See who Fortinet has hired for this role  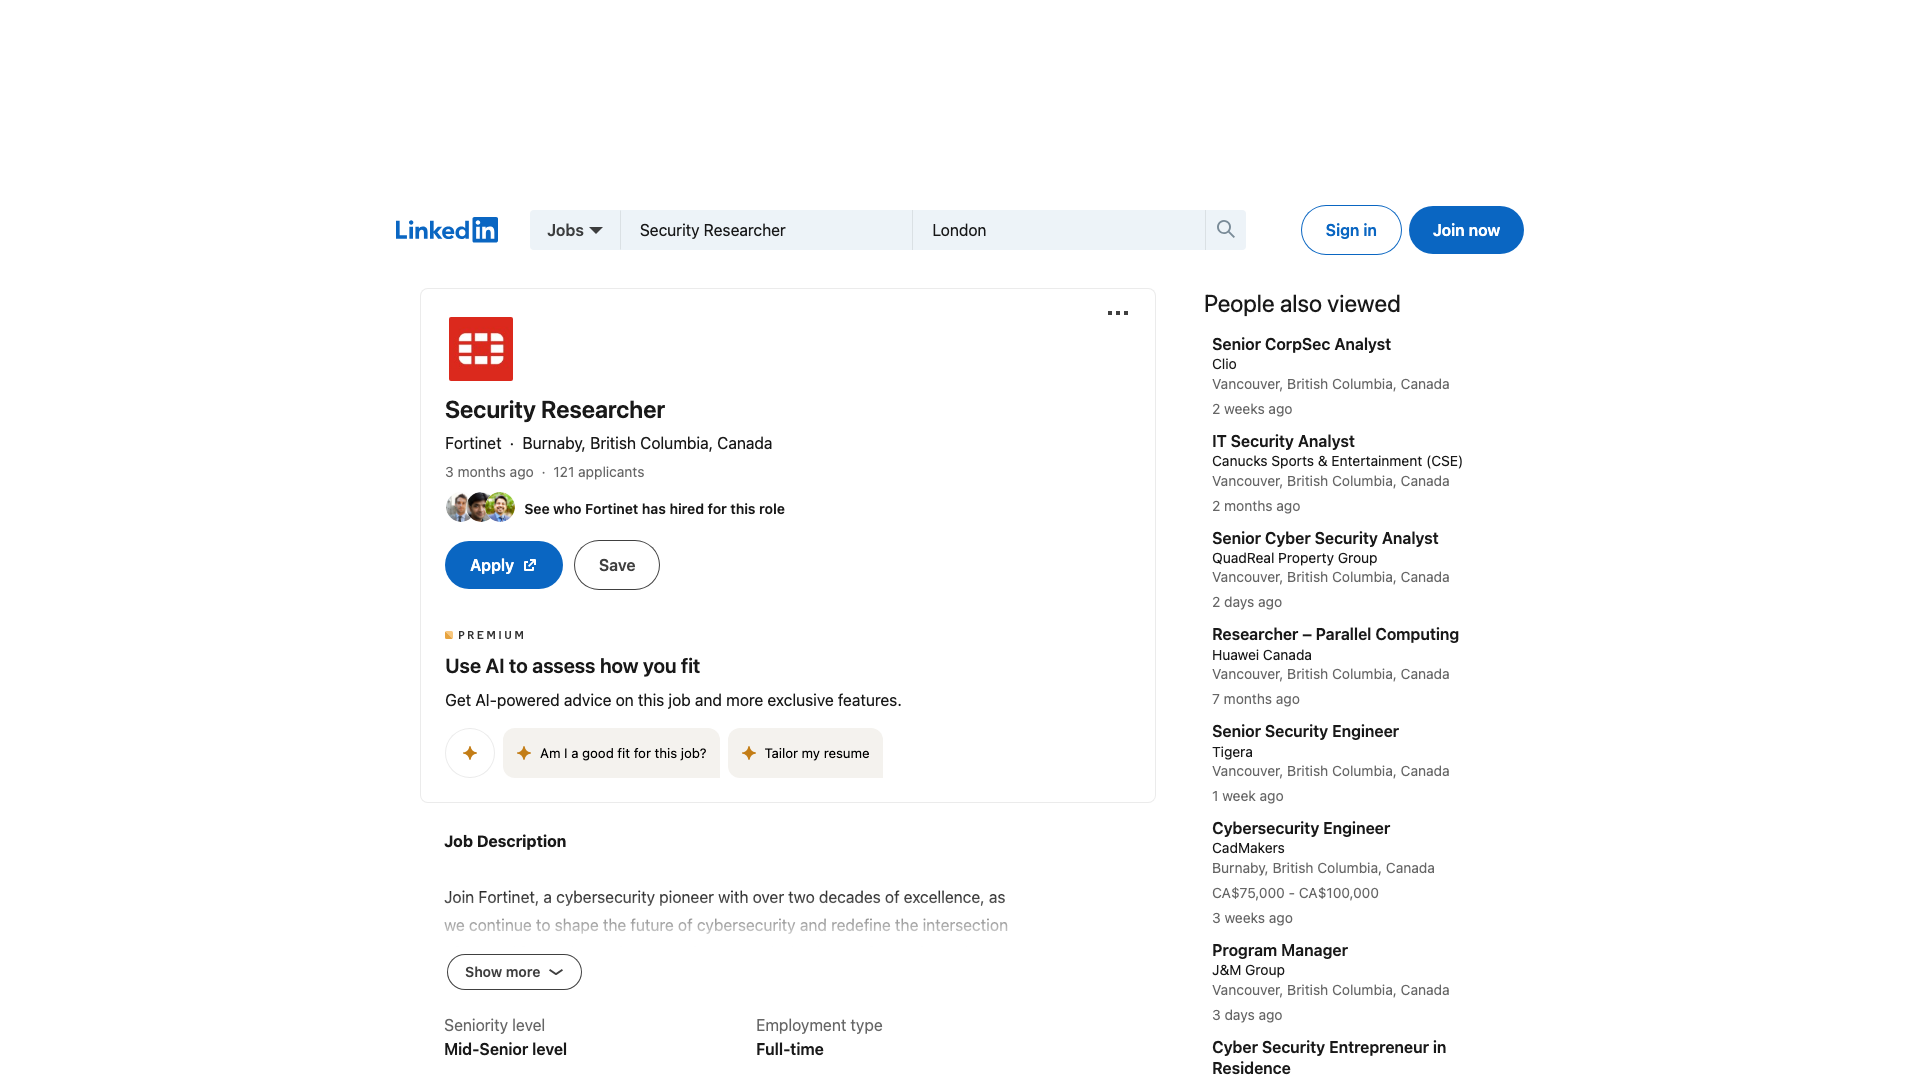point(654,509)
